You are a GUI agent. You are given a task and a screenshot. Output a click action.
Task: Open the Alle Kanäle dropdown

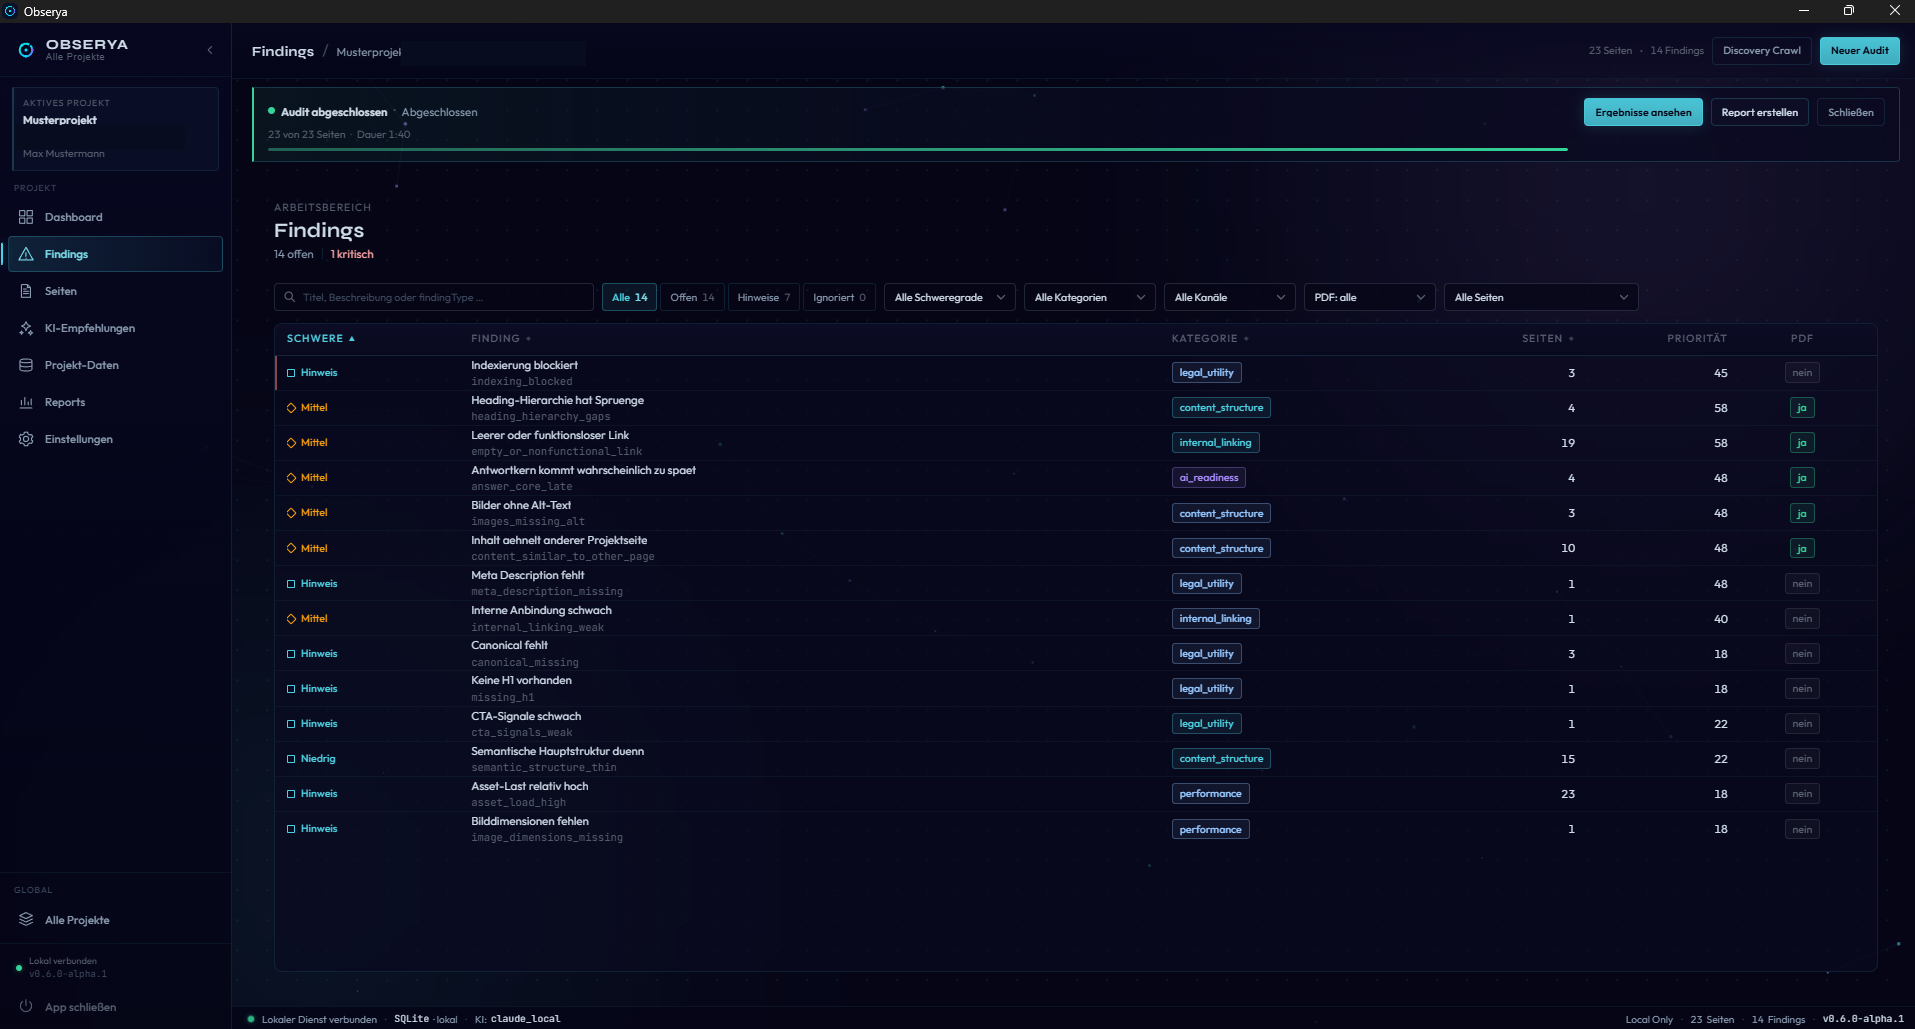1230,297
